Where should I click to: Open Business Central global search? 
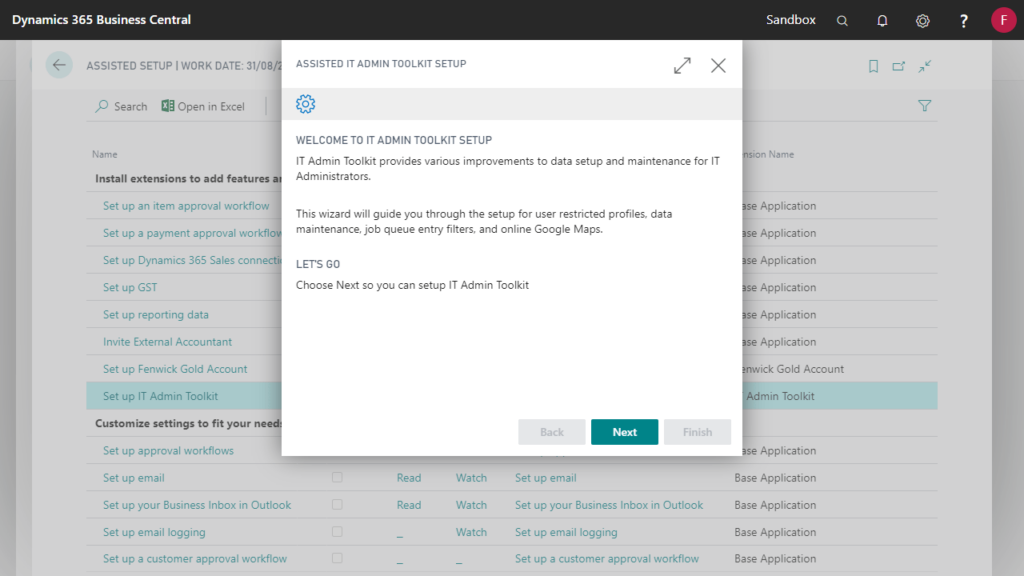(x=842, y=20)
